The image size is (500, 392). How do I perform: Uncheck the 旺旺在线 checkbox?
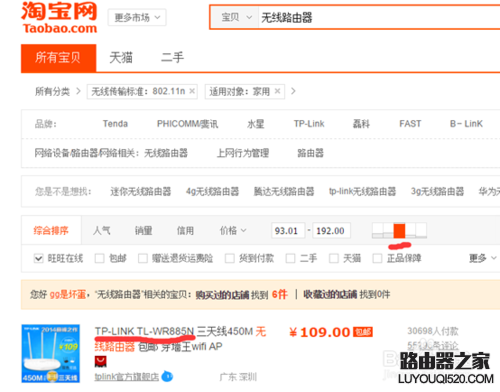click(39, 258)
